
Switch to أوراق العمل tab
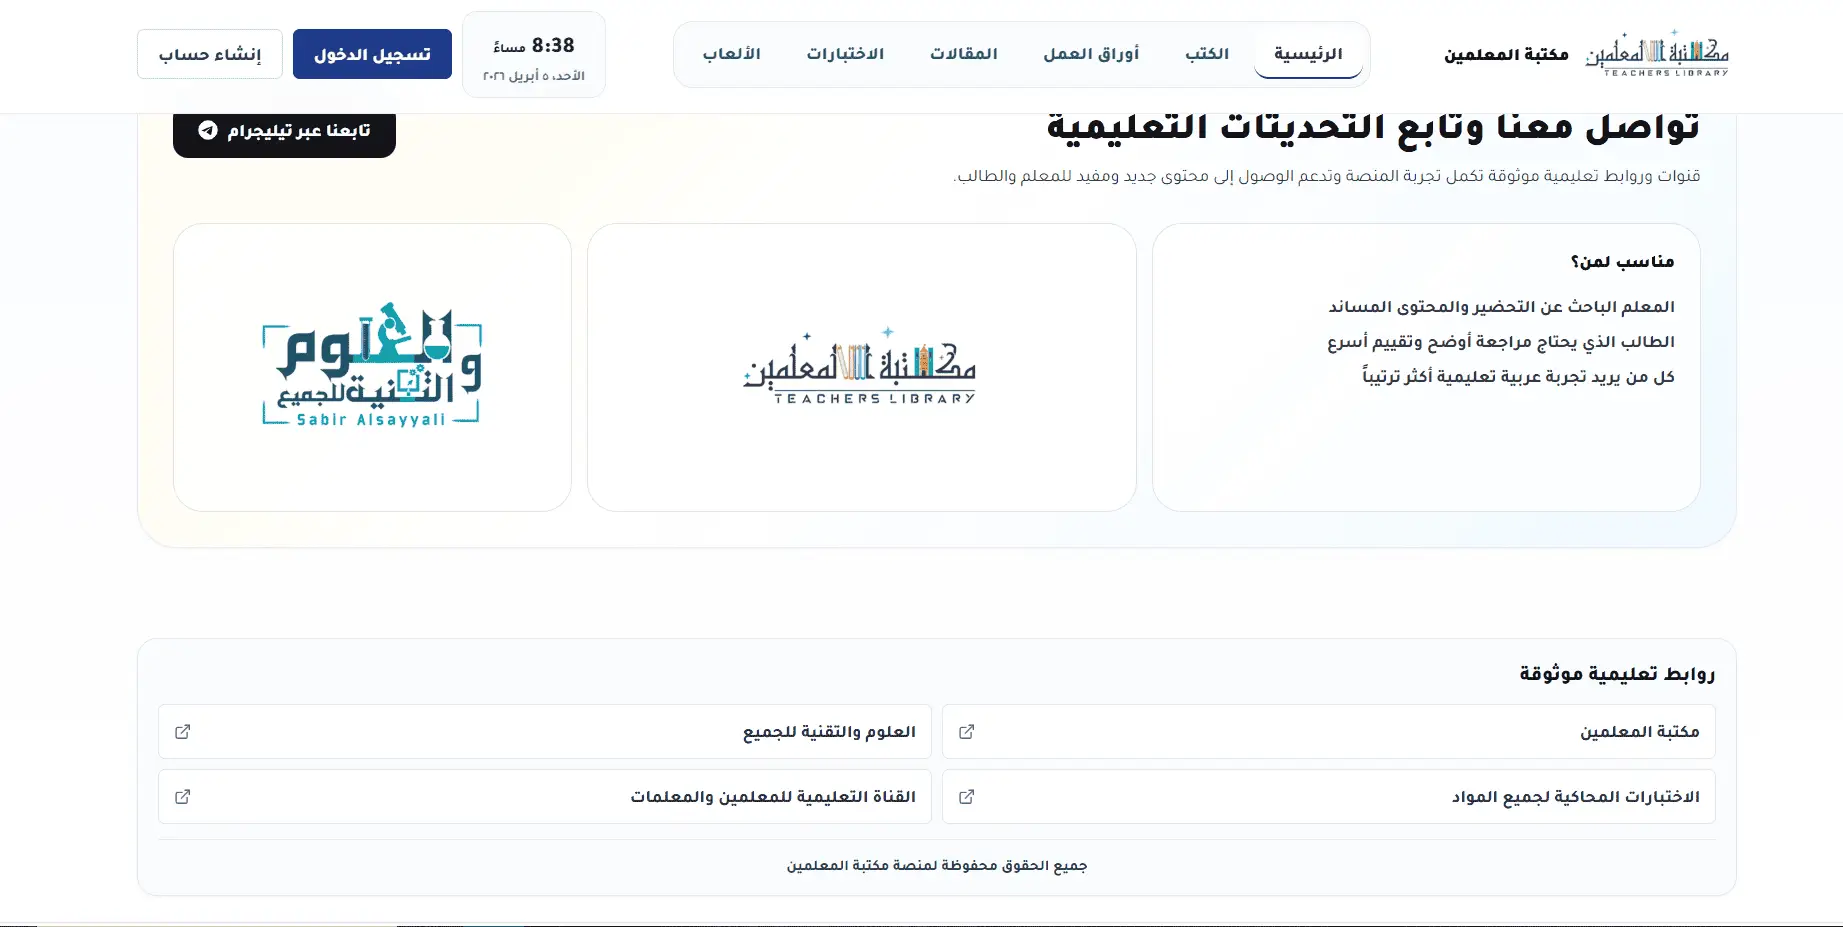click(1091, 54)
